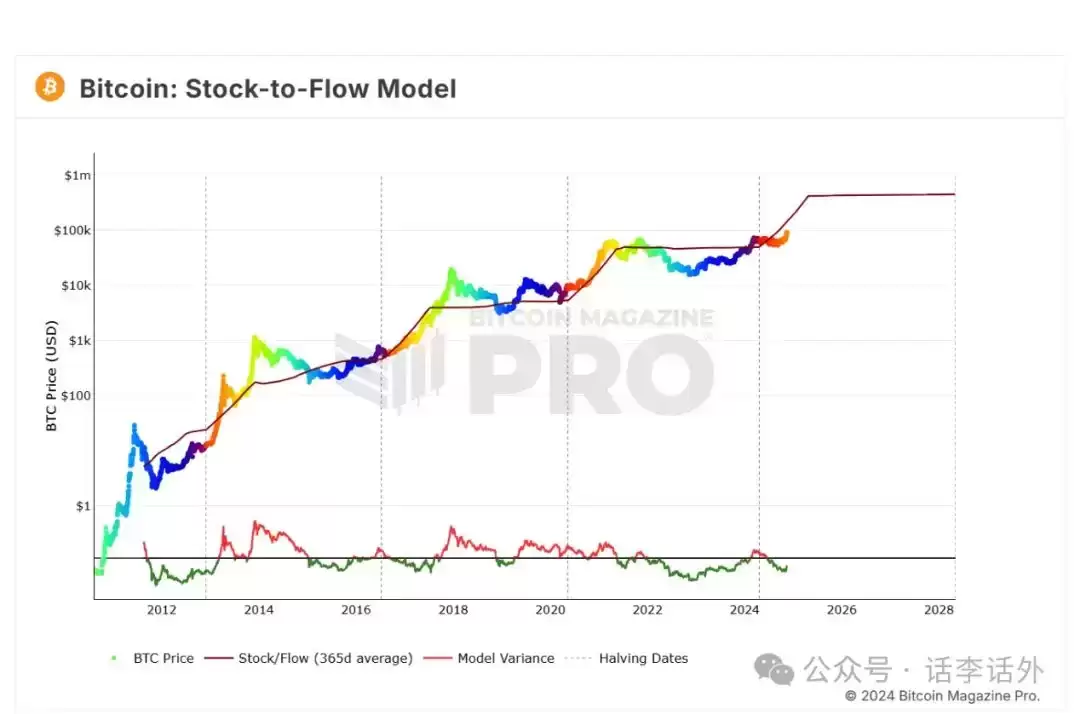Screen dimensions: 1080x714
Task: Toggle Halving Dates legend entry
Action: 627,658
